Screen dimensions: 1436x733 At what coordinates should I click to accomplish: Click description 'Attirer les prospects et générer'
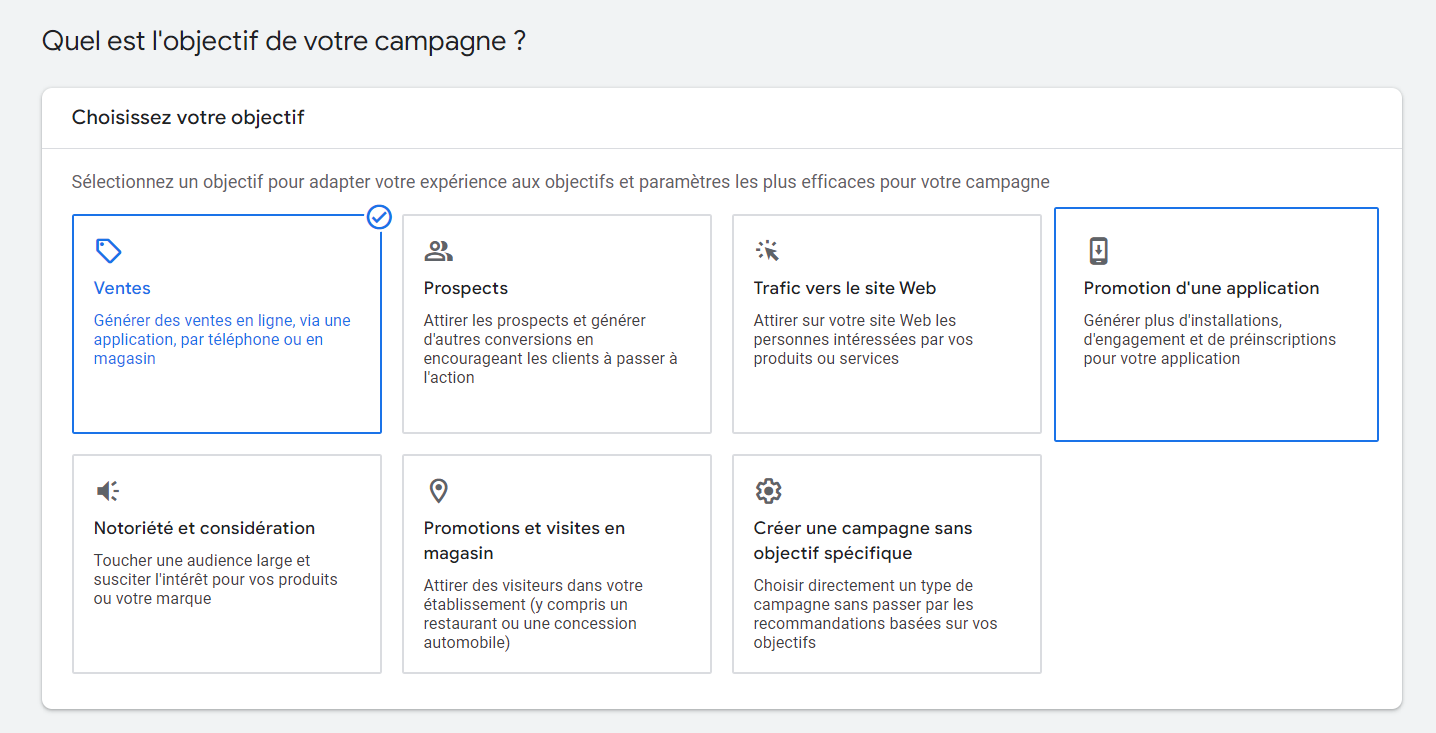(x=551, y=349)
